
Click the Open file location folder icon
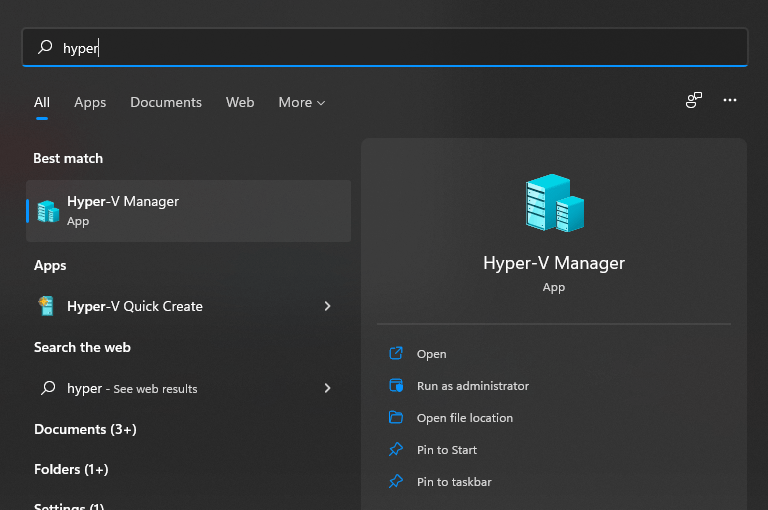[396, 417]
